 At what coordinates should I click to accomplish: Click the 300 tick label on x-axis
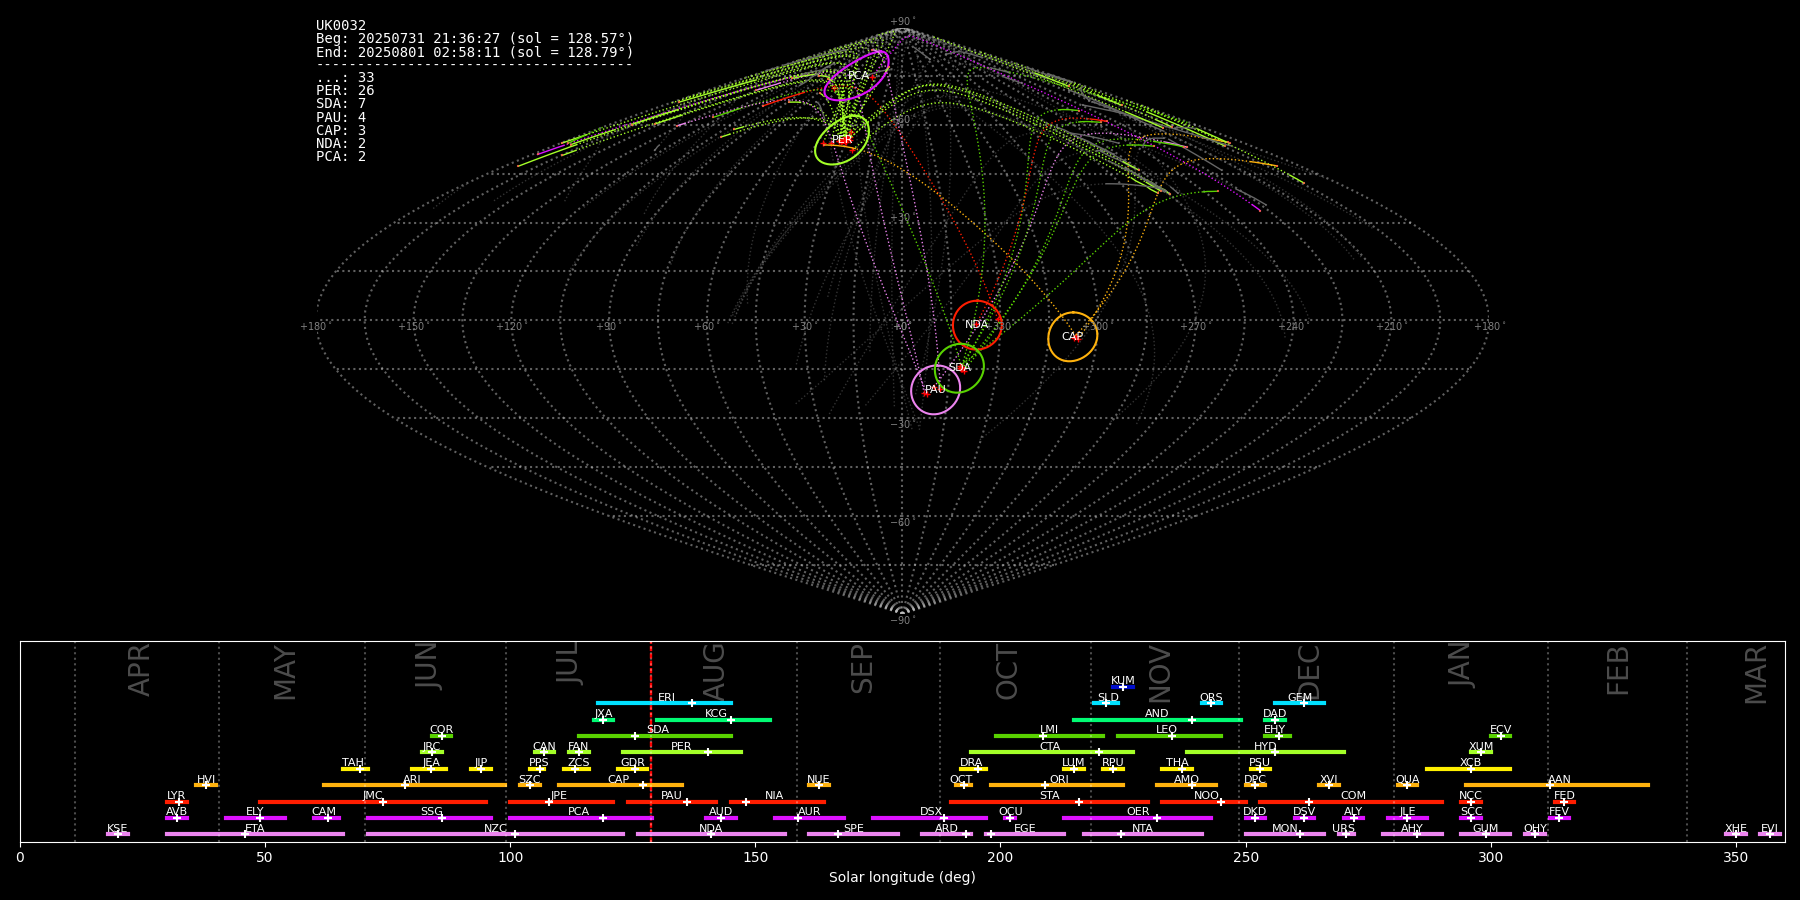coord(1490,858)
